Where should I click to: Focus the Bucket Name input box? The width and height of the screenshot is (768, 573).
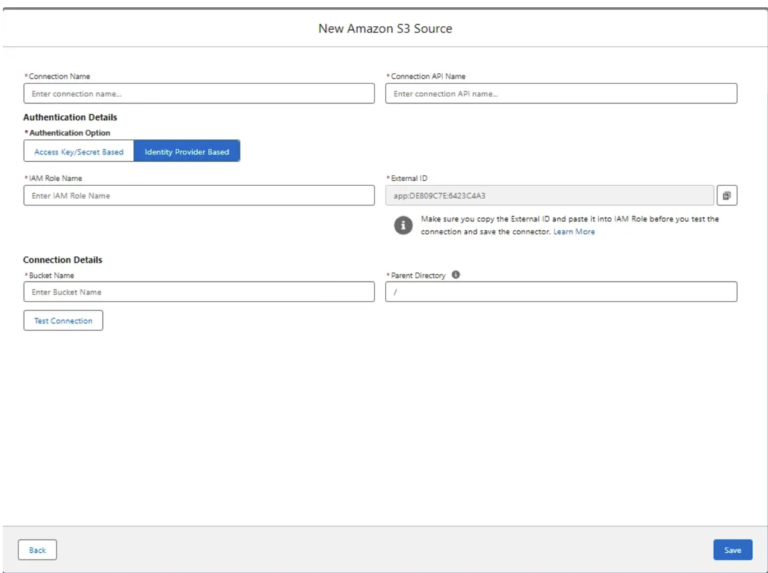pos(199,292)
